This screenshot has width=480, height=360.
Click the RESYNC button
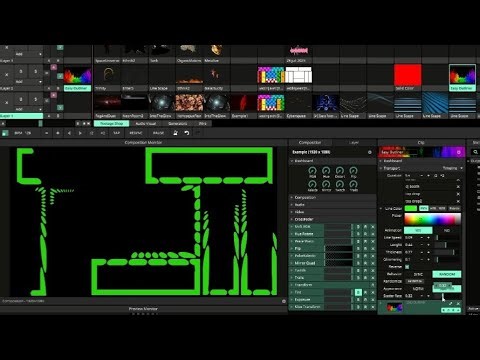pyautogui.click(x=136, y=133)
